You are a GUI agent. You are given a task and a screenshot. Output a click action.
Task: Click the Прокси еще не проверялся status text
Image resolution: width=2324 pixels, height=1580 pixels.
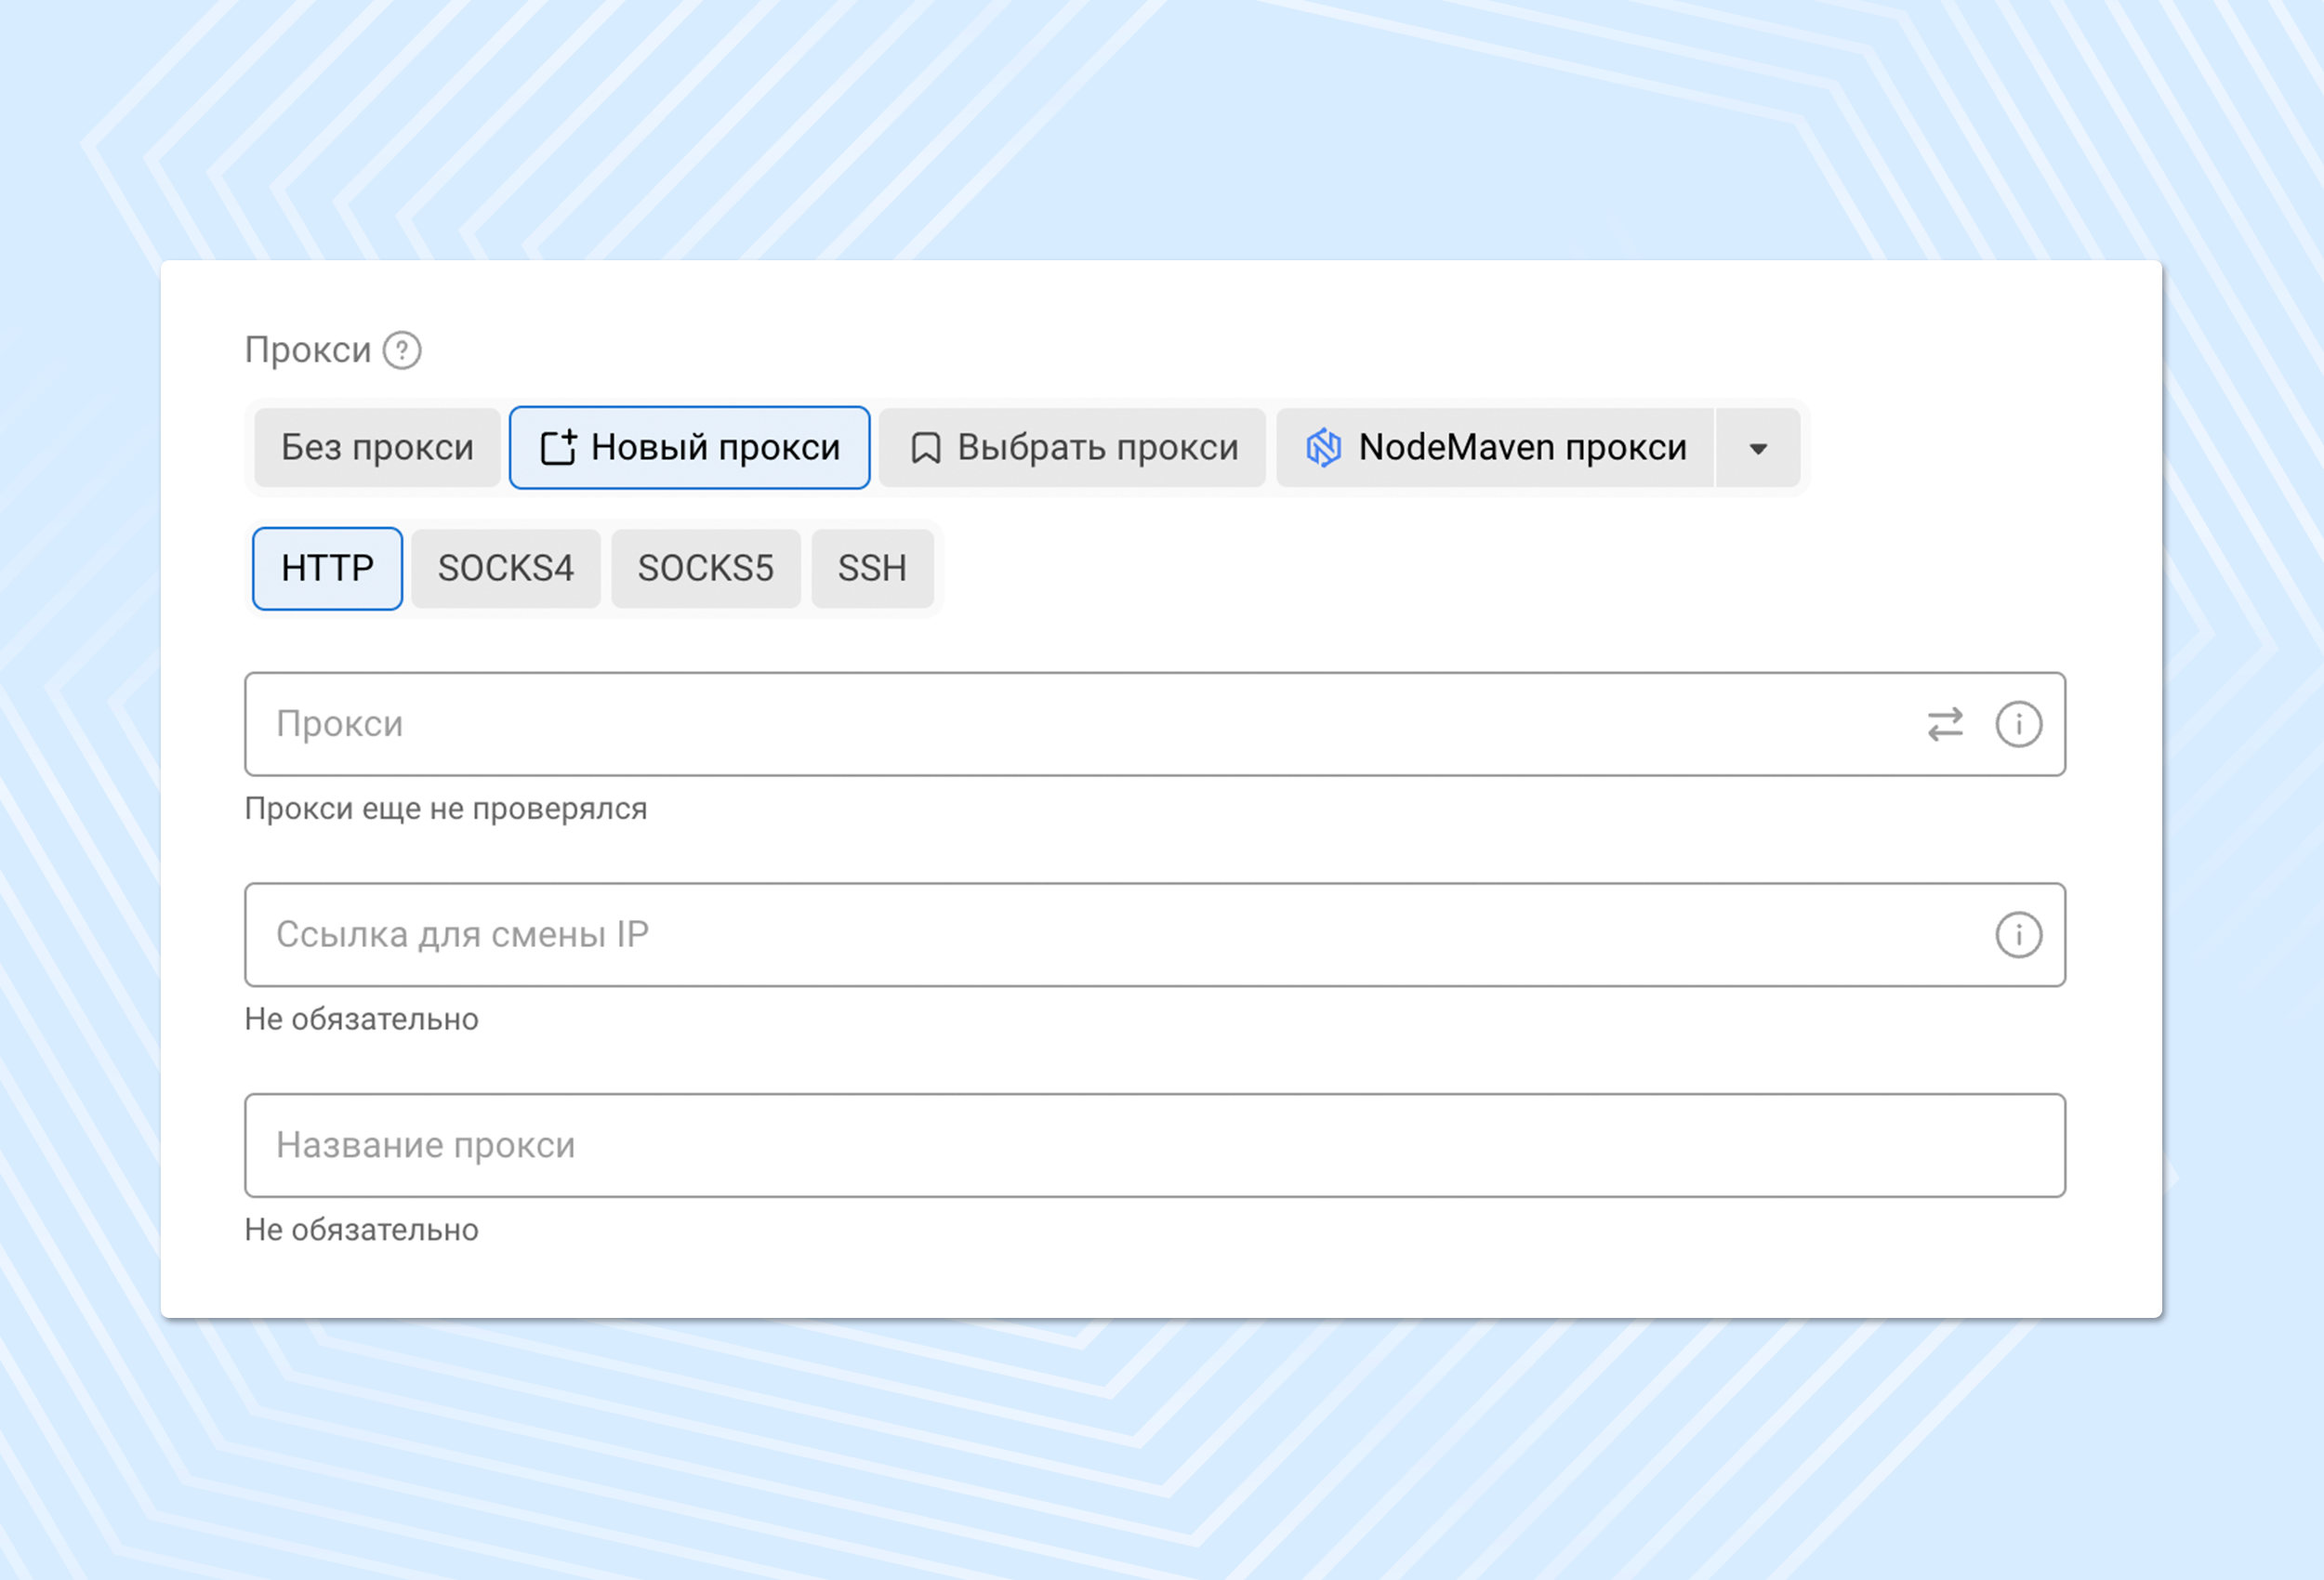(x=446, y=808)
